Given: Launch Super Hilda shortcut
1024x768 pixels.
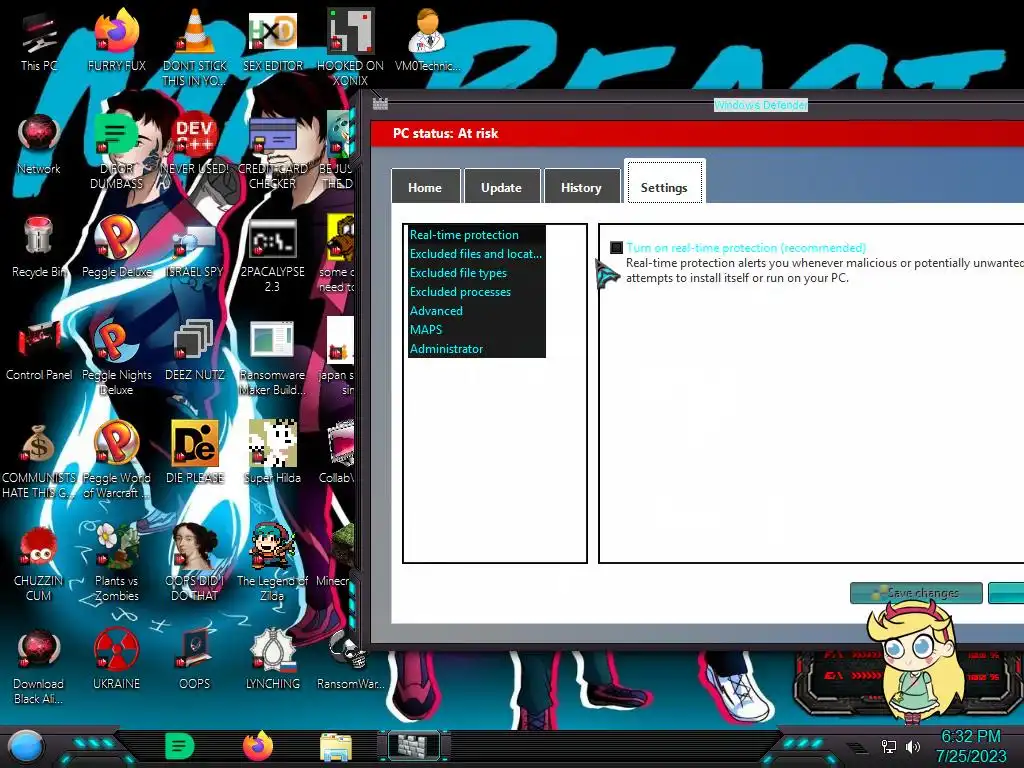Looking at the screenshot, I should pos(272,453).
